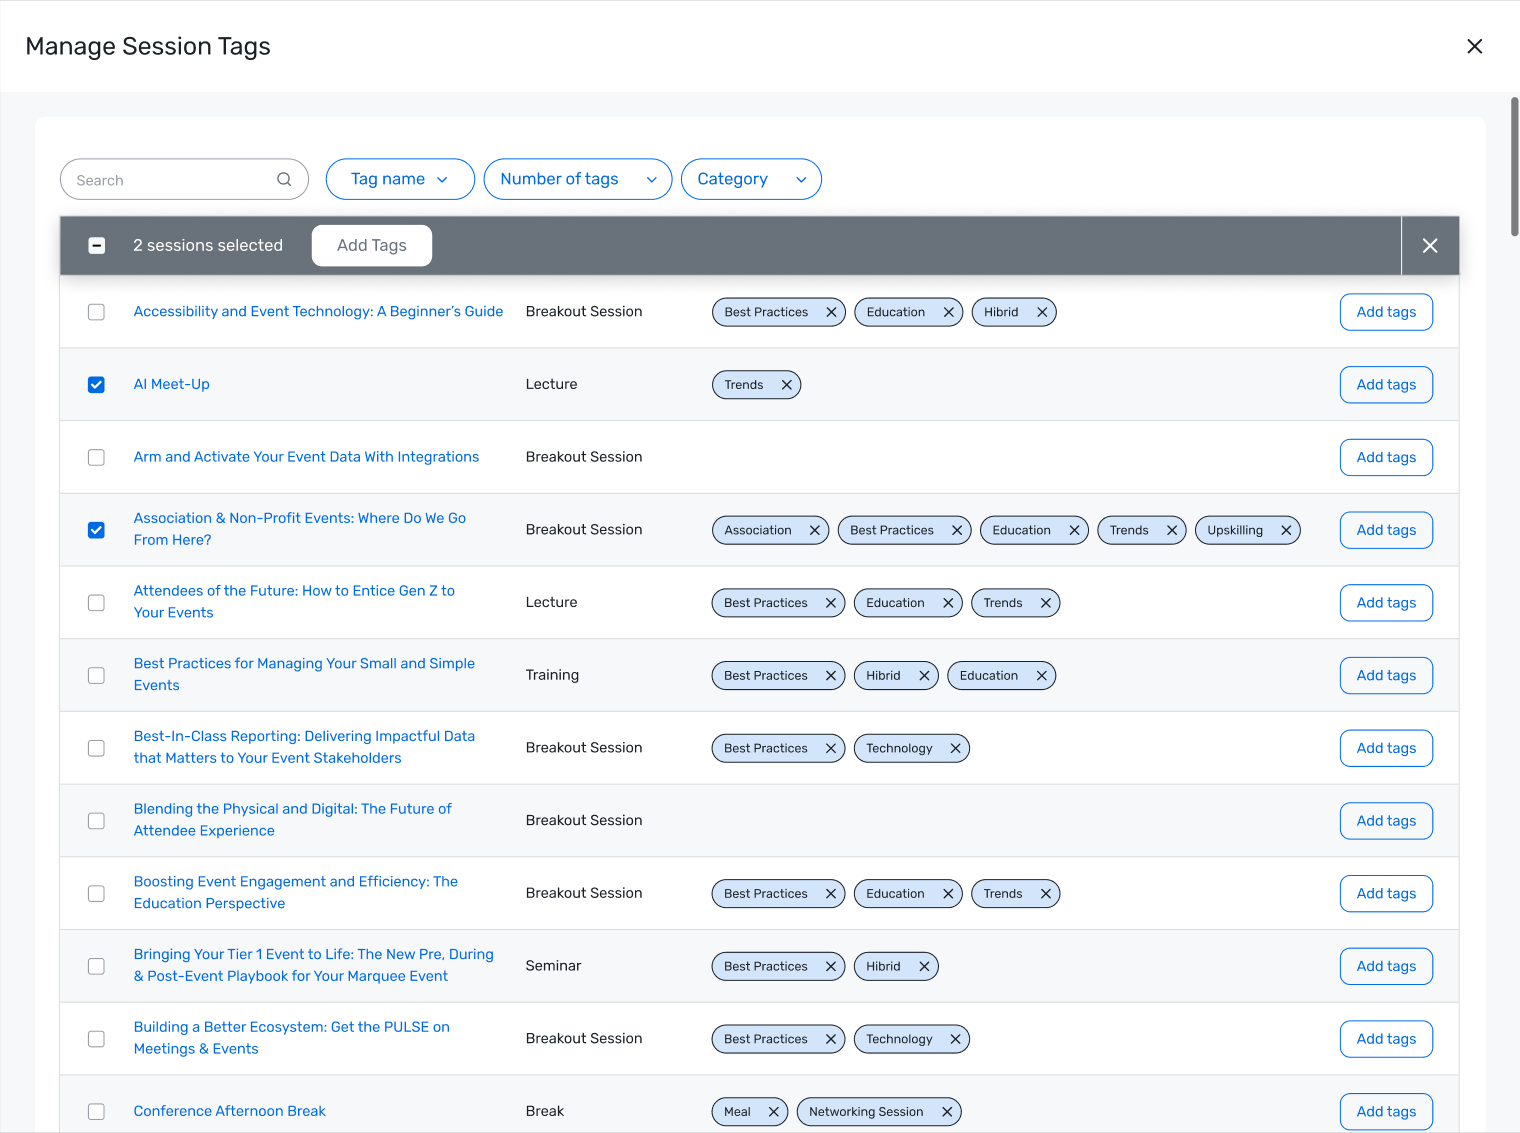Remove Trends tag from AI Meet-Up

coord(786,385)
